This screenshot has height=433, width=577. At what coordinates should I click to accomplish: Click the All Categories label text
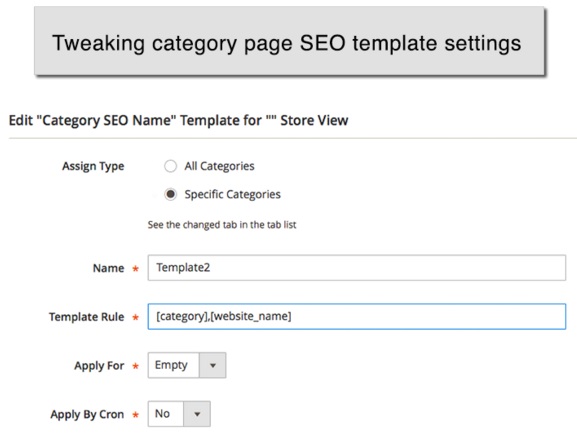click(x=219, y=166)
